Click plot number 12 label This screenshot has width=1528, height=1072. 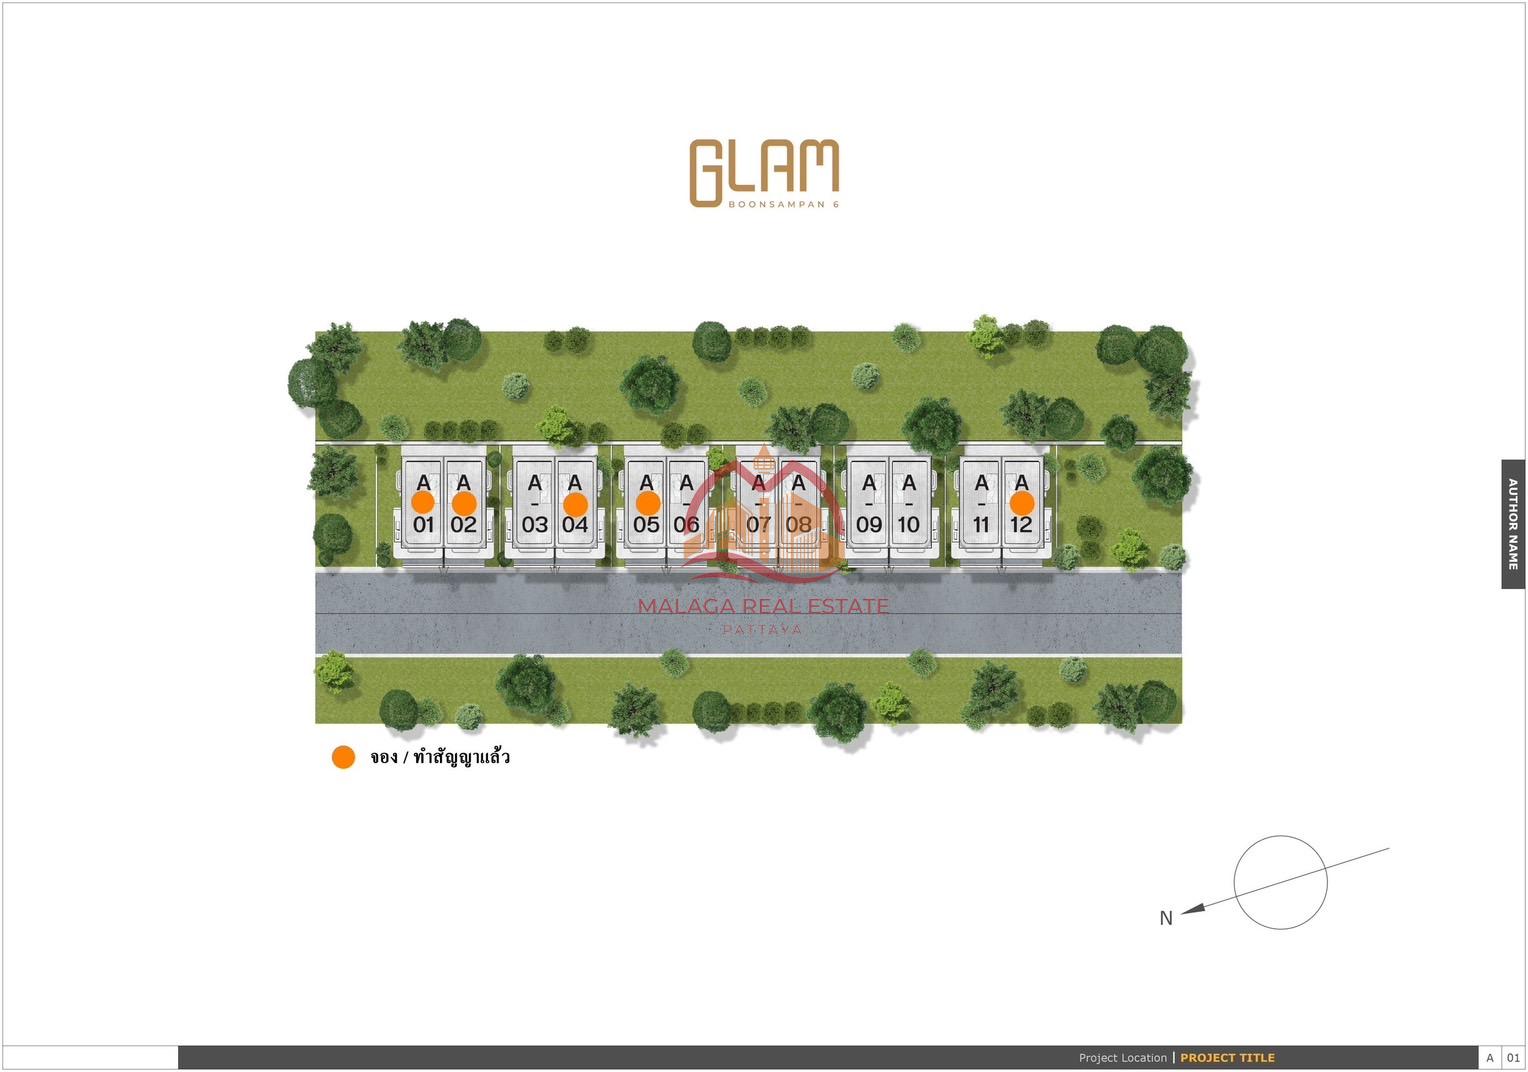pos(1021,525)
